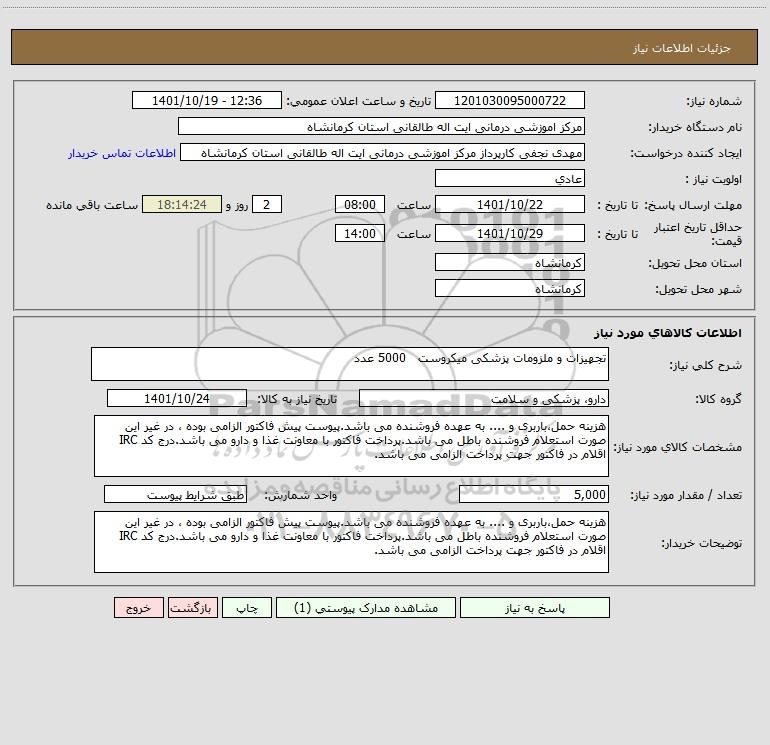770x745 pixels.
Task: Select the need number field 1201030095000722
Action: 510,100
